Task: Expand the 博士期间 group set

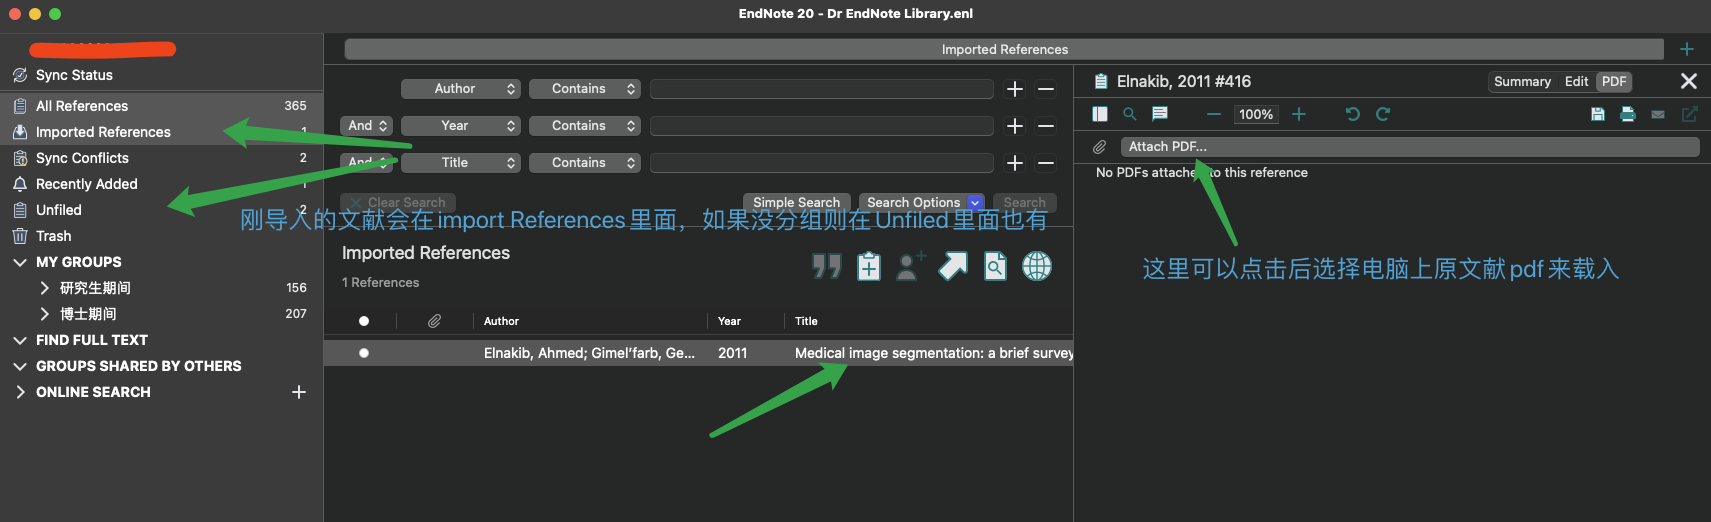Action: click(44, 314)
